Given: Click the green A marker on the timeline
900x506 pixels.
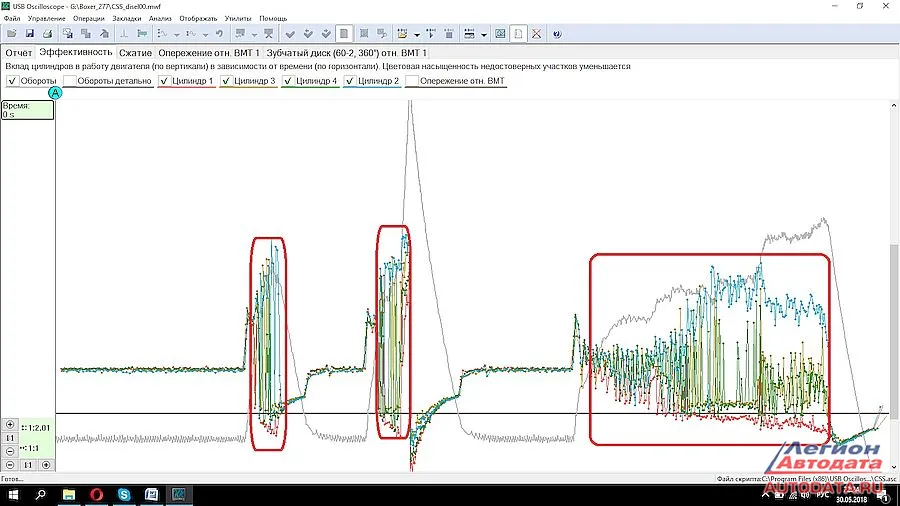Looking at the screenshot, I should pos(55,93).
